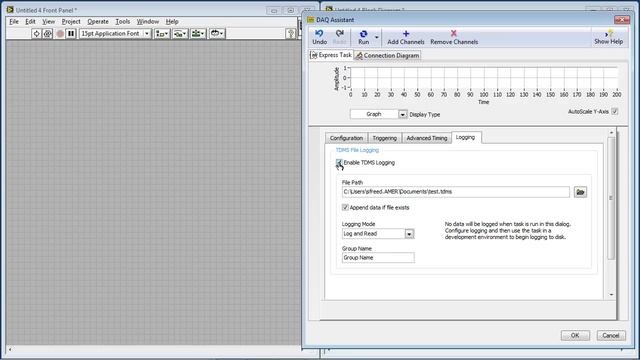Click Add Channels plus icon
Image resolution: width=640 pixels, height=360 pixels.
tap(406, 33)
